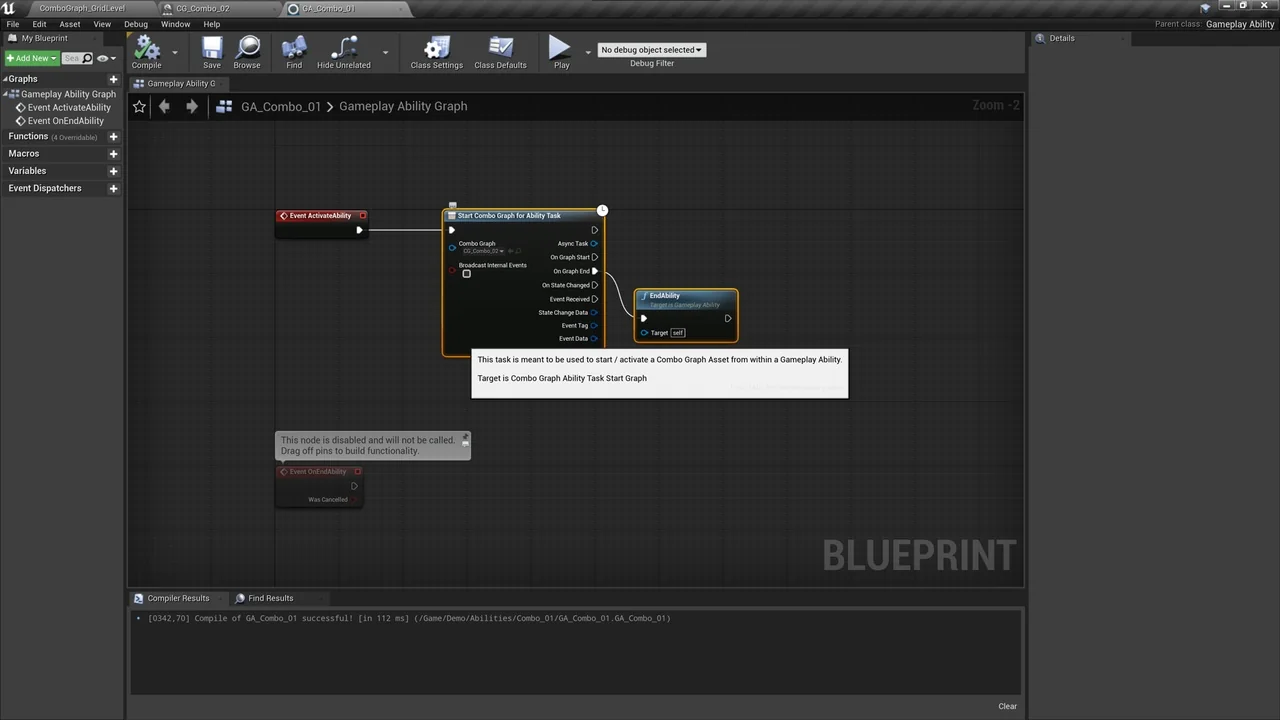Open Class Defaults
The width and height of the screenshot is (1280, 720).
click(500, 52)
